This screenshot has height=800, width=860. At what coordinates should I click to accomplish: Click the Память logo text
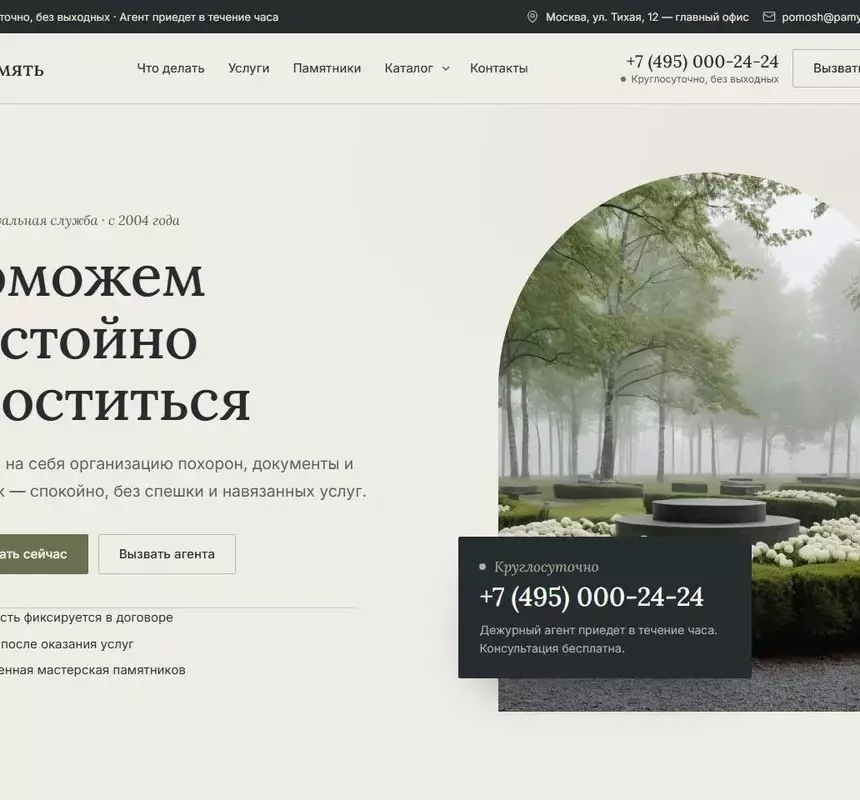[x=21, y=70]
